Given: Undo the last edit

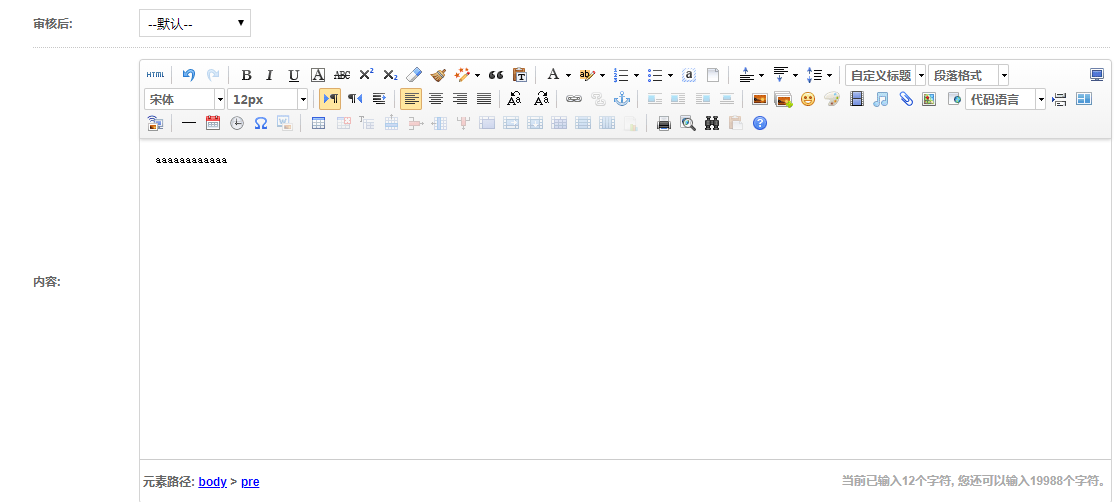Looking at the screenshot, I should point(189,75).
